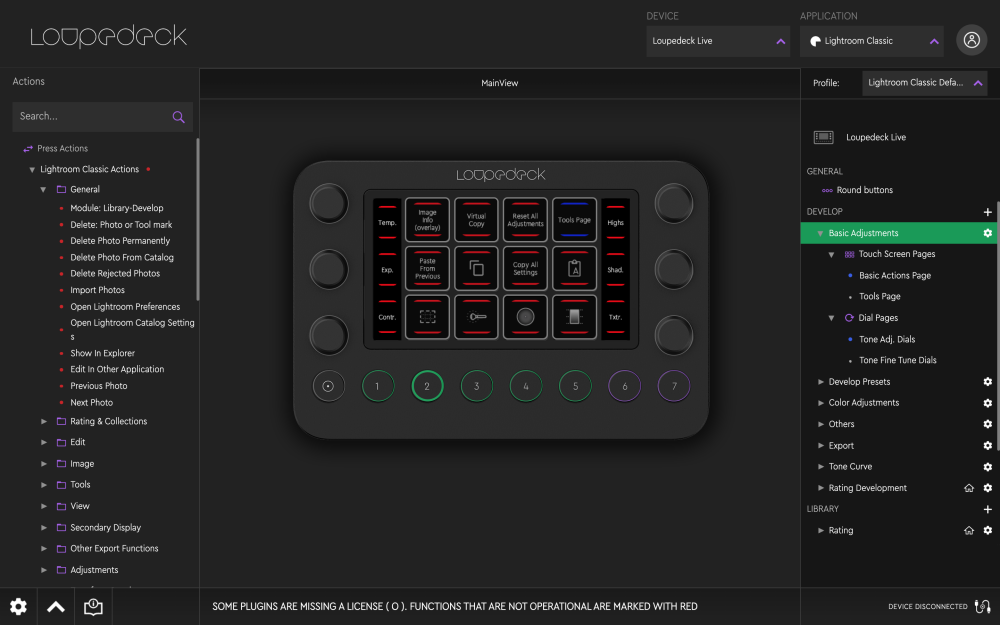Select the Highs dial slot
The width and height of the screenshot is (1000, 625).
point(615,222)
